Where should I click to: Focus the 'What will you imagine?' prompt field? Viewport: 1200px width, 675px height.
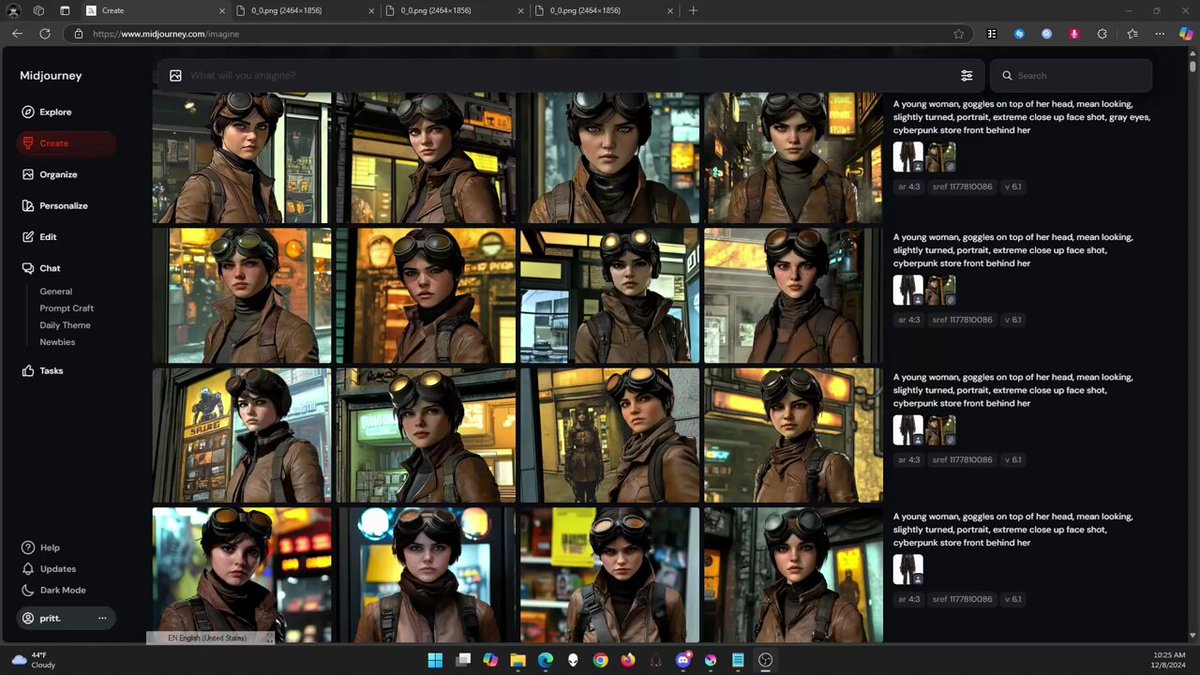click(x=570, y=76)
